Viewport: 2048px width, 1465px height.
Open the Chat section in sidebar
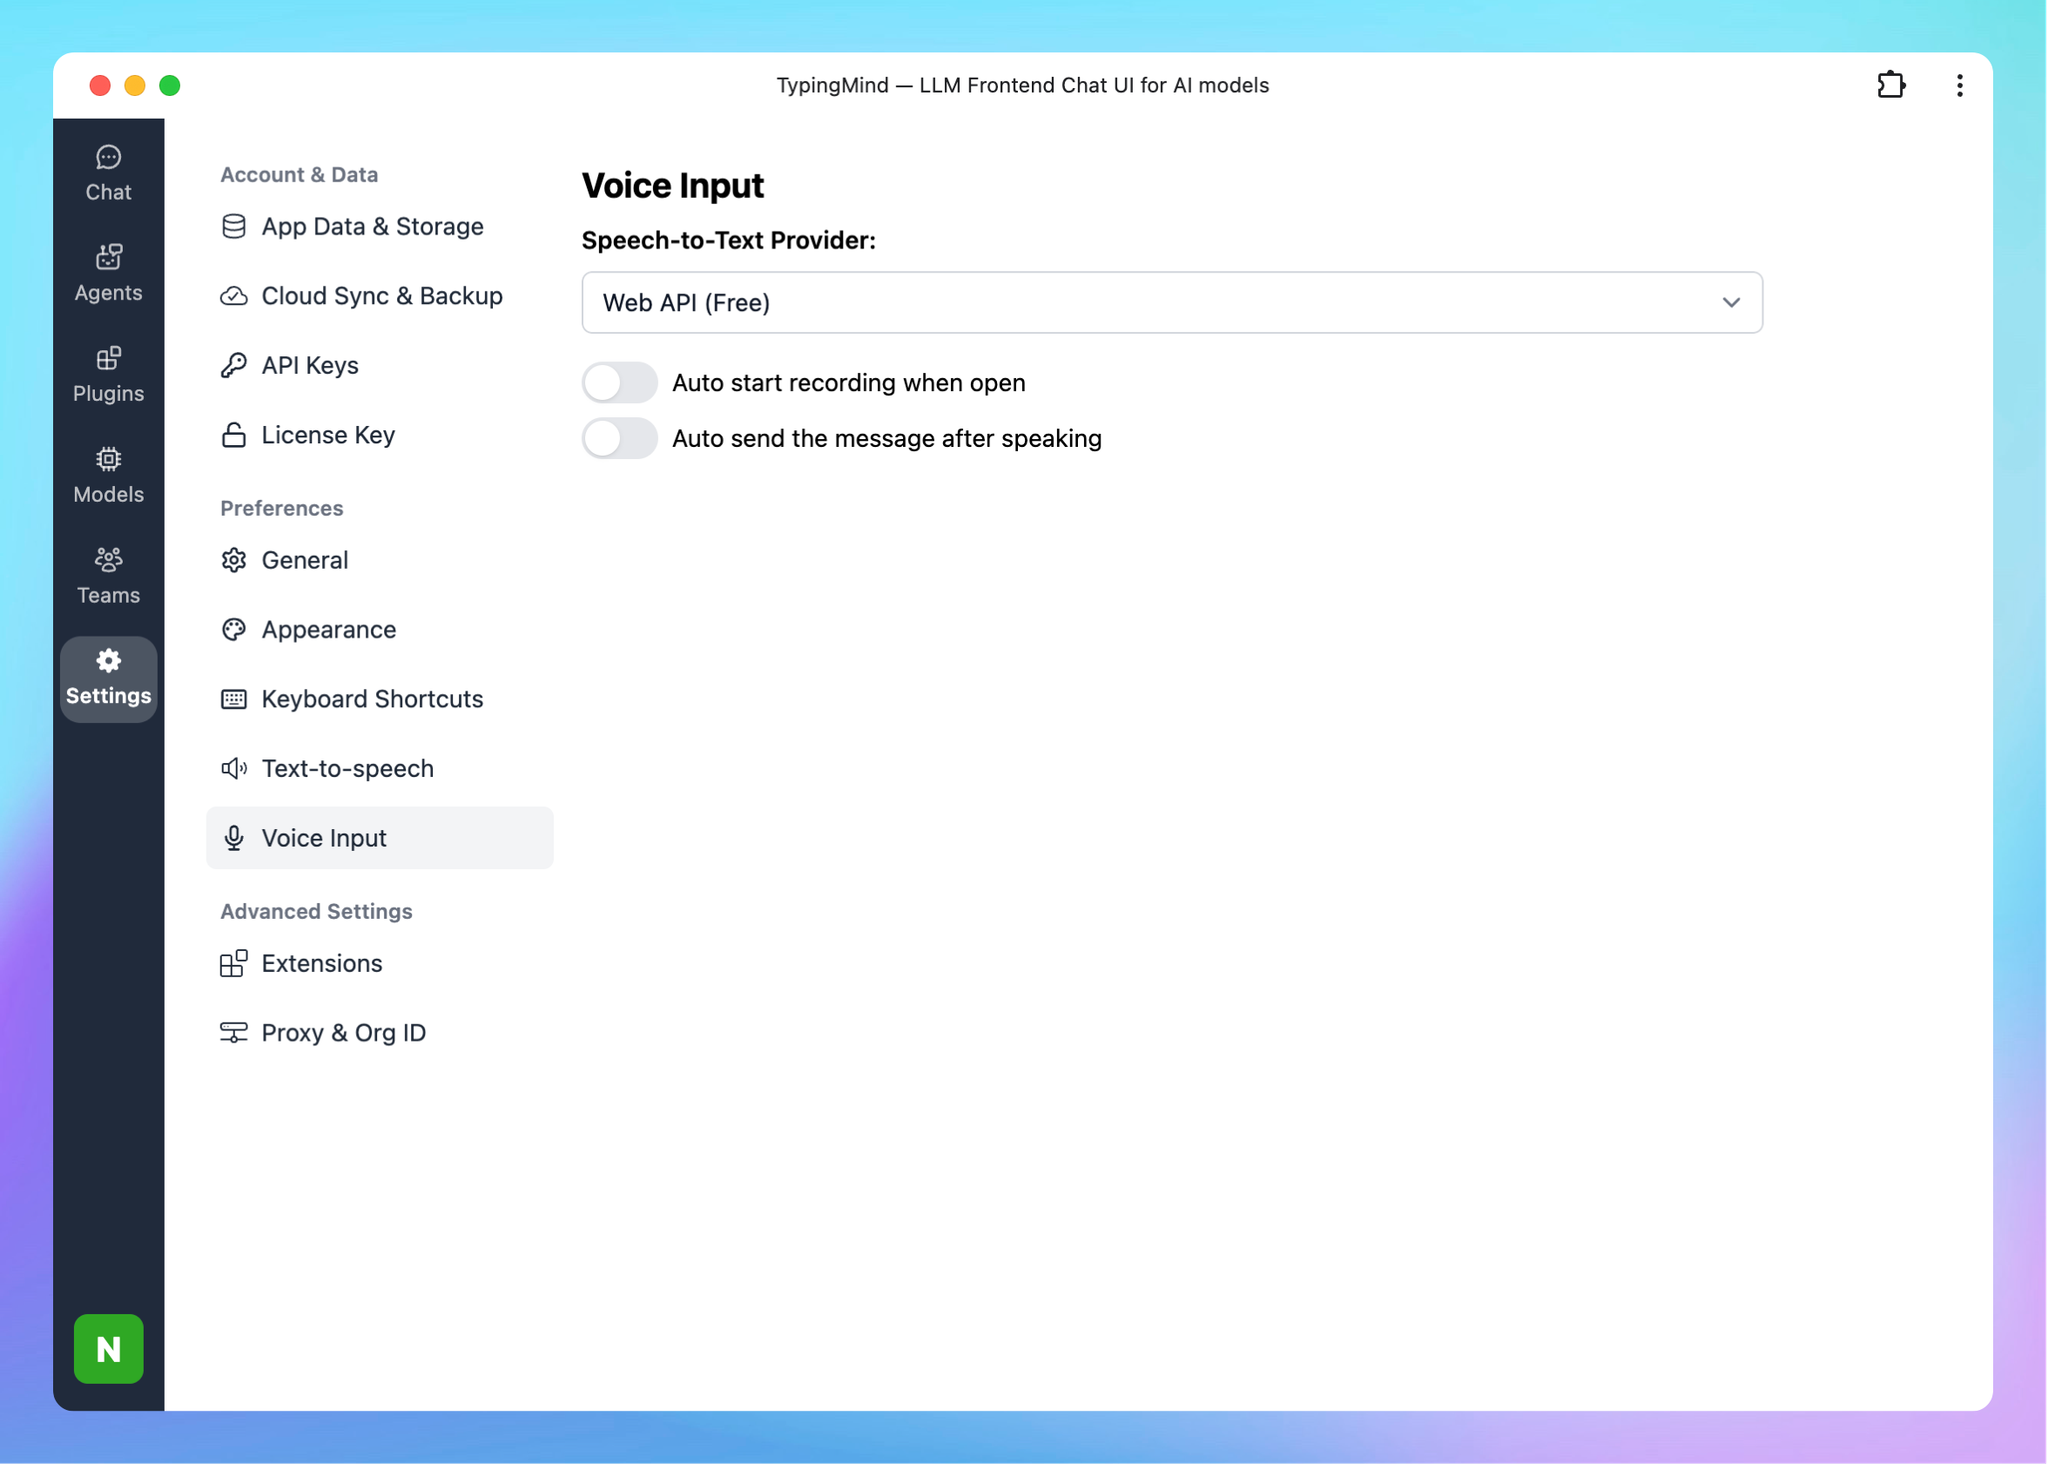pyautogui.click(x=108, y=173)
